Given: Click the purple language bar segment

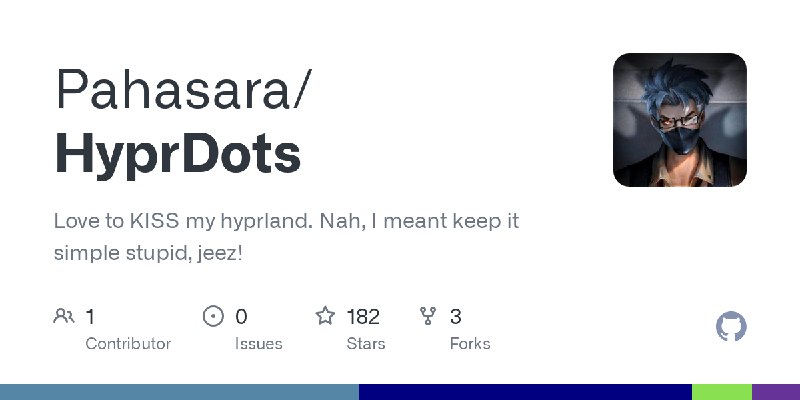Looking at the screenshot, I should click(x=776, y=392).
